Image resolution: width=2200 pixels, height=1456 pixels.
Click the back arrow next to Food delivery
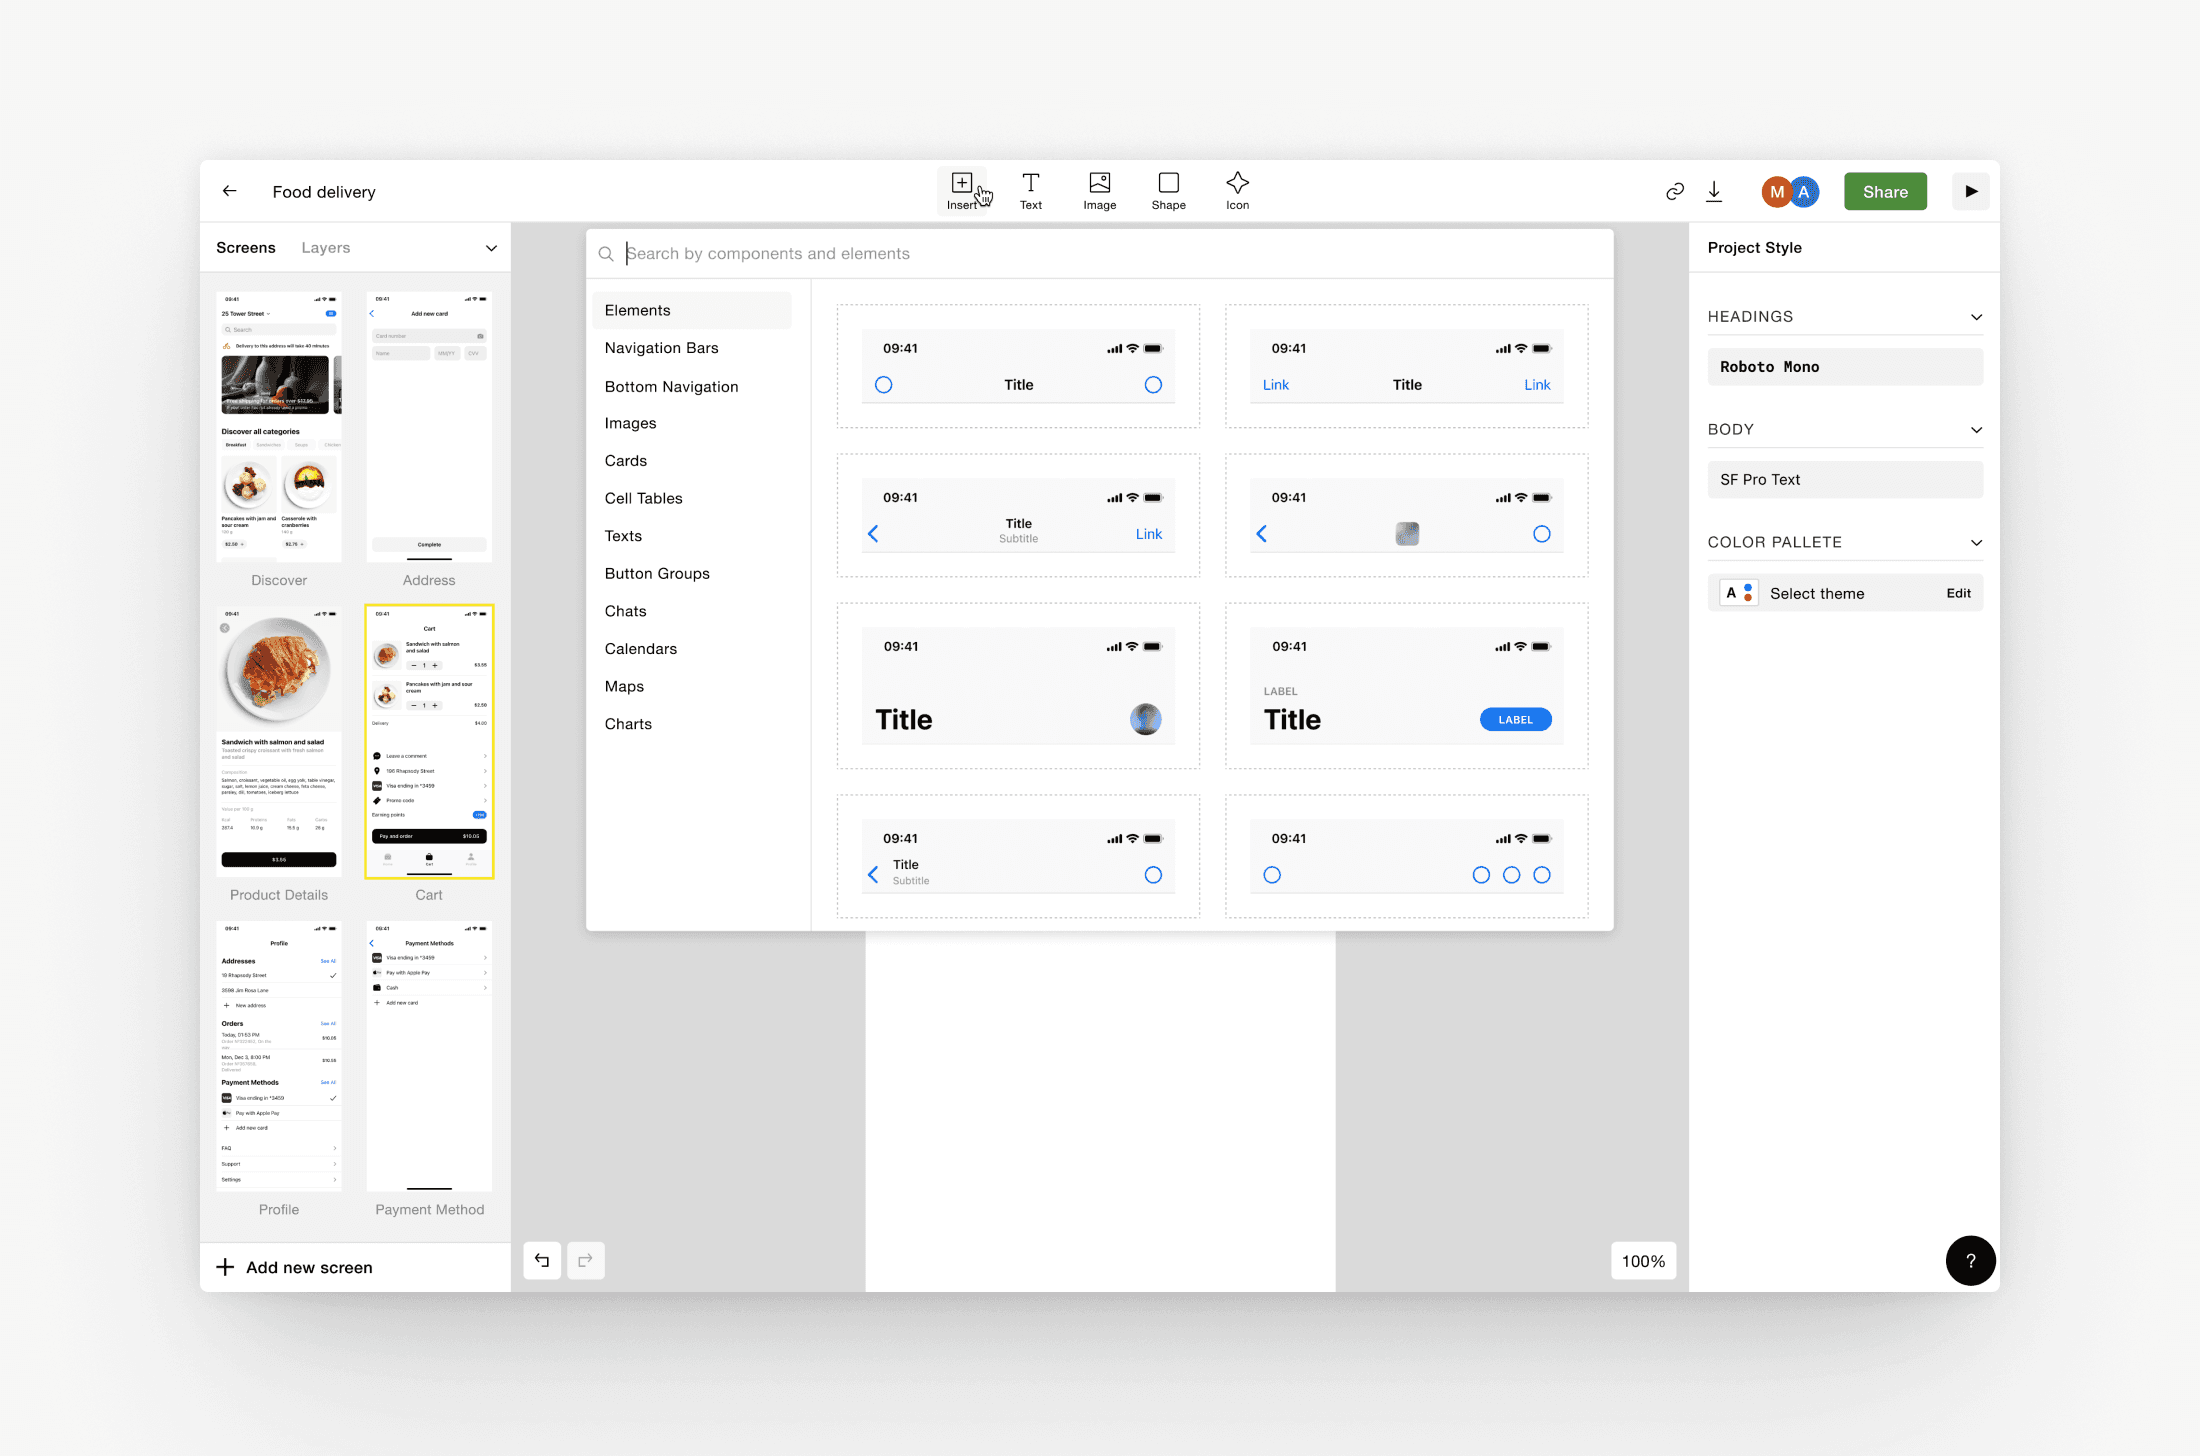coord(230,191)
